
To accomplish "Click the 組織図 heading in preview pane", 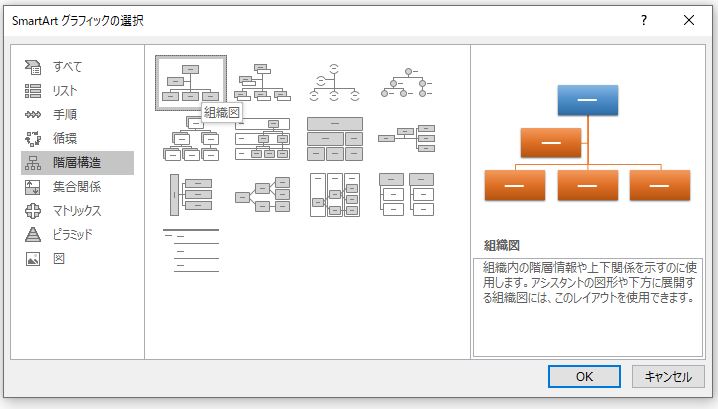I will tap(502, 245).
